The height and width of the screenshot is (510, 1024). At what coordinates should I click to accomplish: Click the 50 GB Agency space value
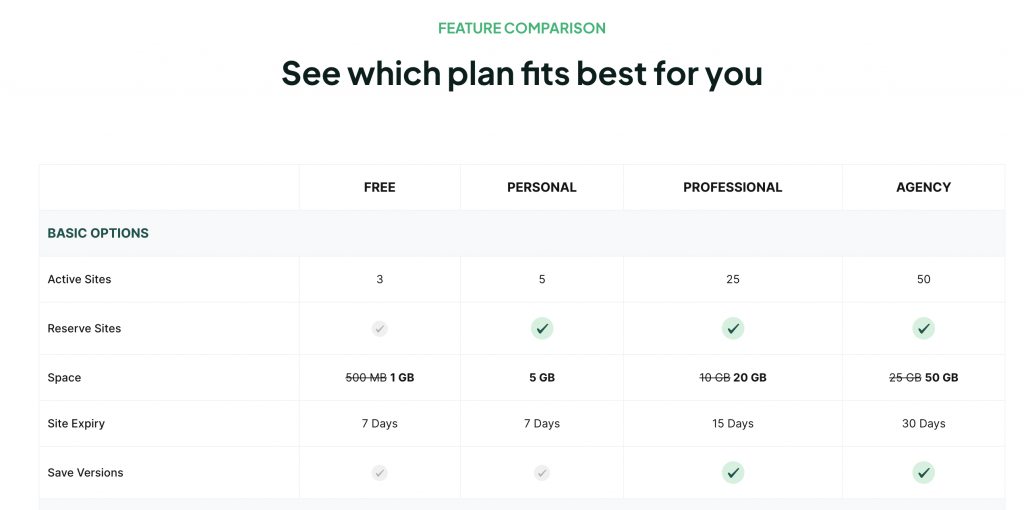(941, 377)
